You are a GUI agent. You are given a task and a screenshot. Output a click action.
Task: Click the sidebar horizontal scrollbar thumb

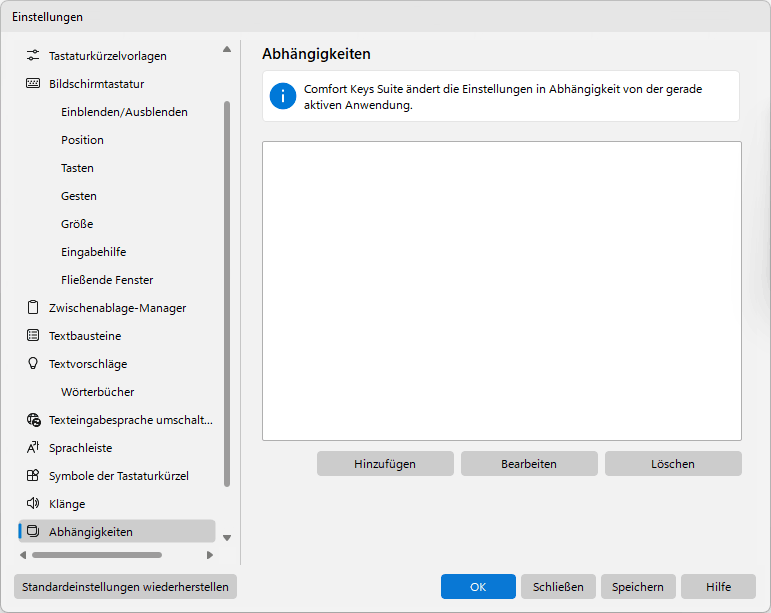coord(97,555)
